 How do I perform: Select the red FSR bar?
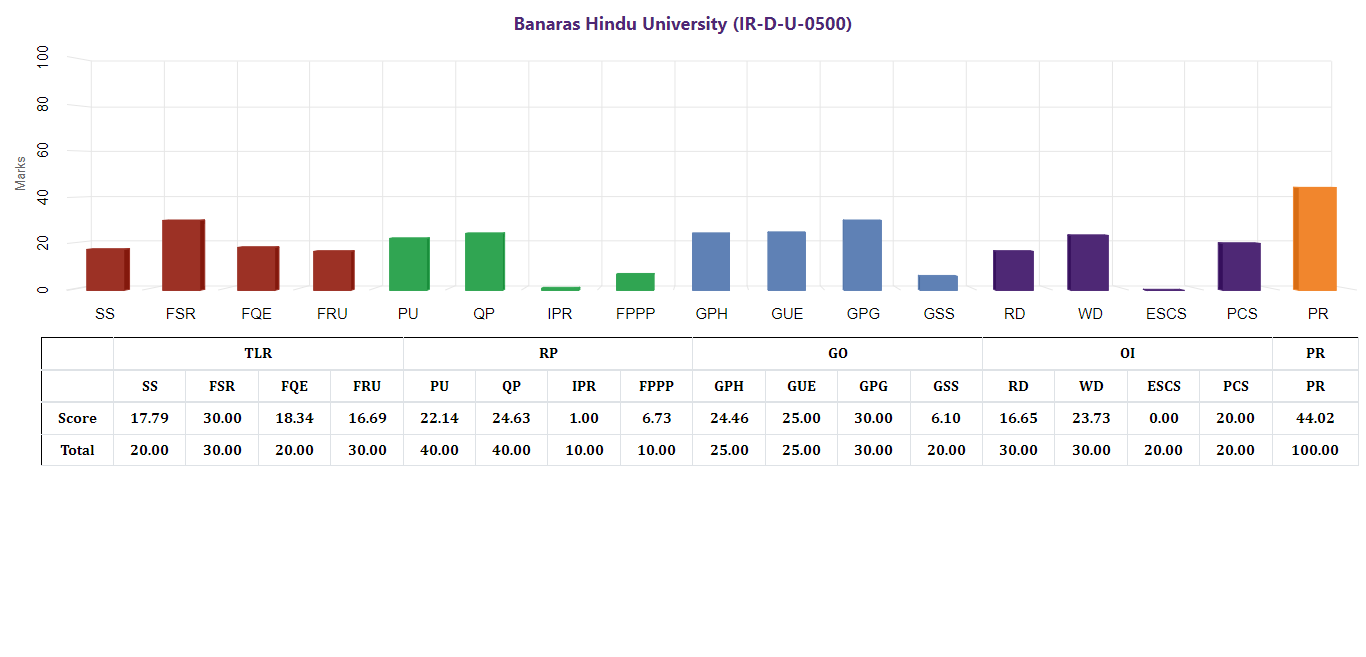(183, 255)
